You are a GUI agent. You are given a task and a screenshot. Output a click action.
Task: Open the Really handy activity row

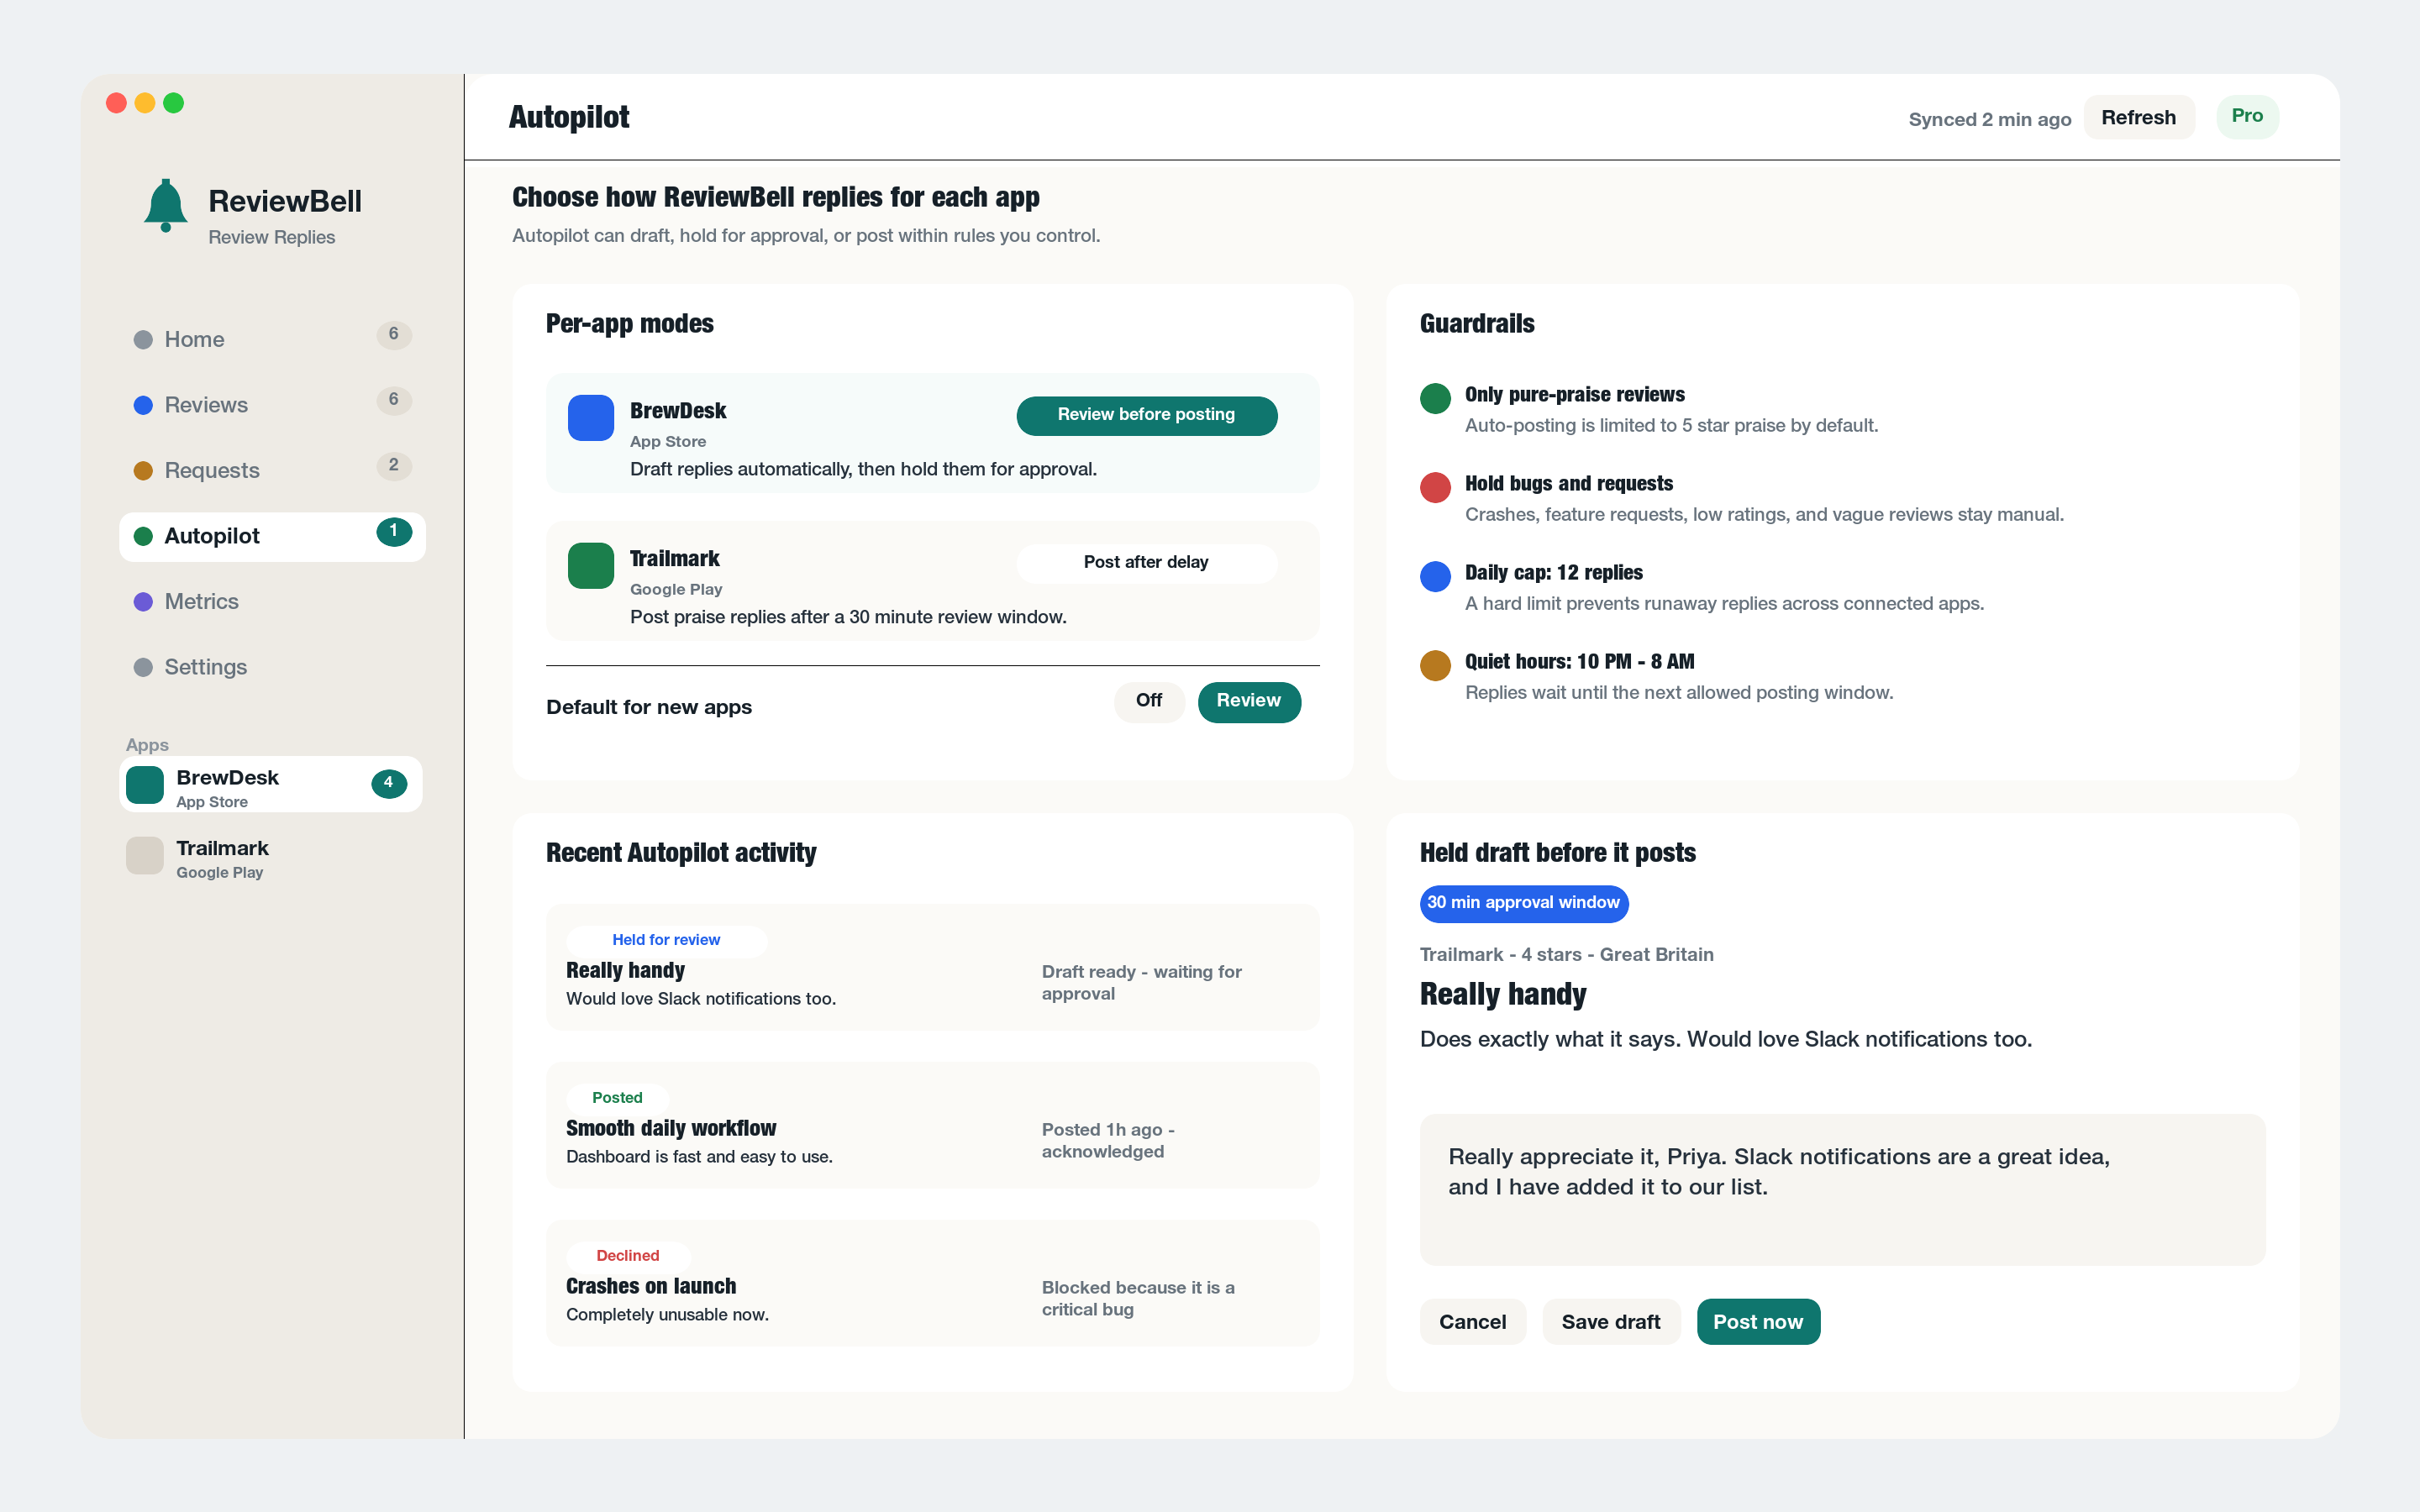click(x=933, y=967)
